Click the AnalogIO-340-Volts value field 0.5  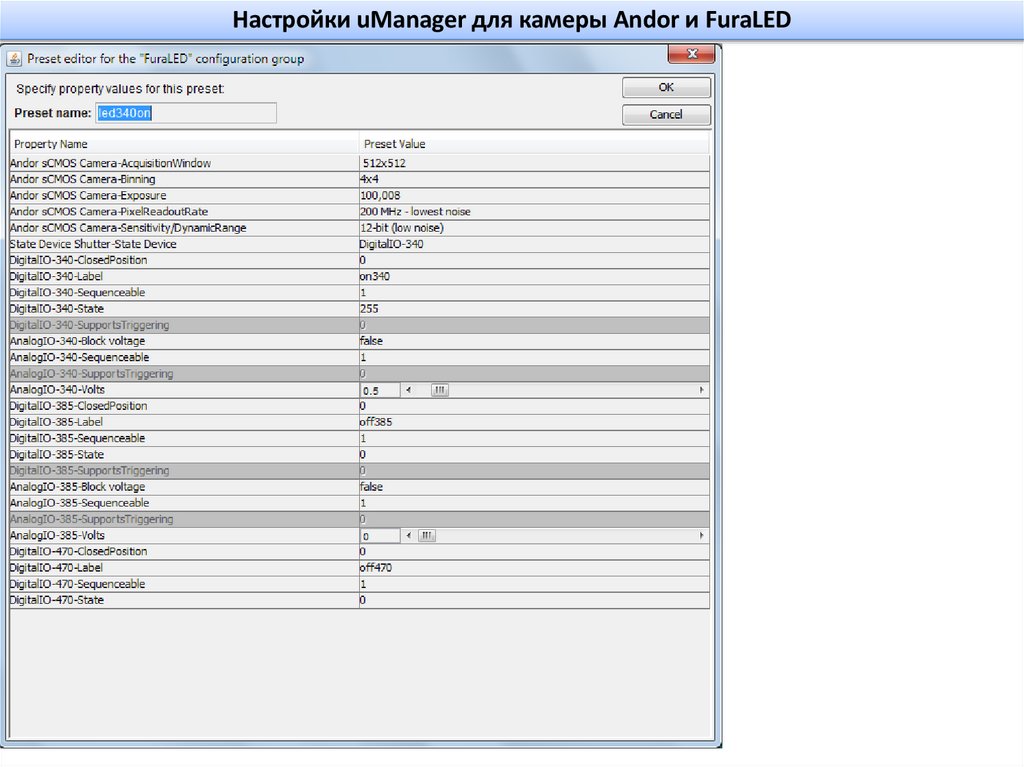pos(380,391)
